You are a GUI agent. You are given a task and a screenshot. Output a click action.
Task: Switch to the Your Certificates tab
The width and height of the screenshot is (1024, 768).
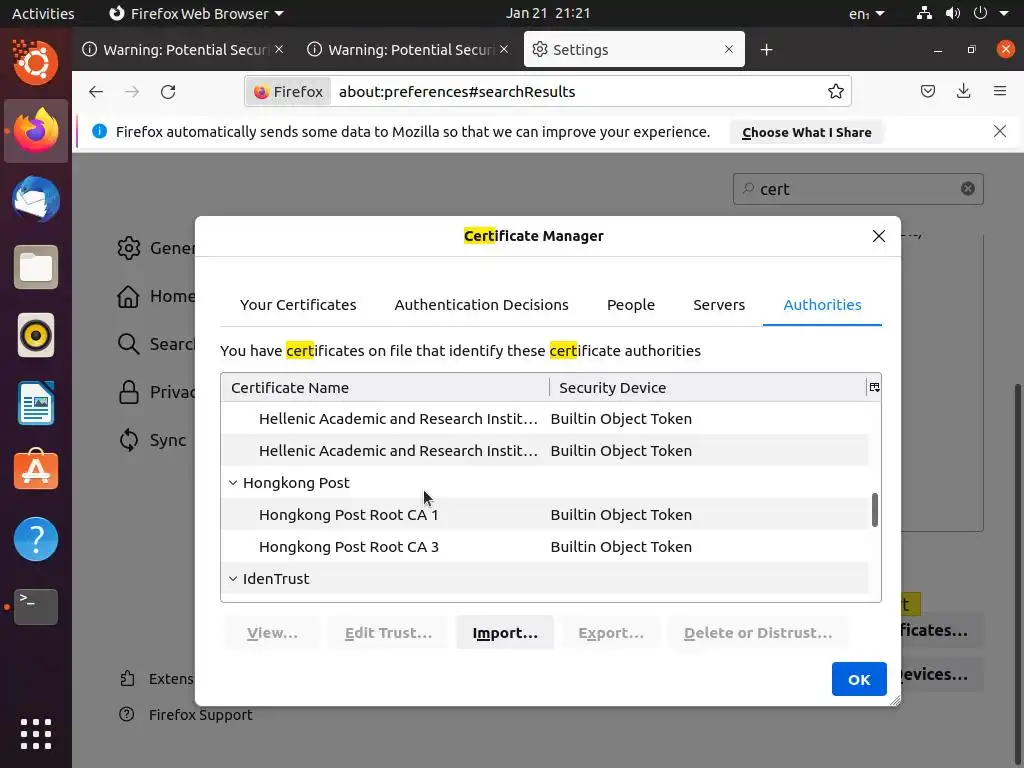click(x=298, y=304)
